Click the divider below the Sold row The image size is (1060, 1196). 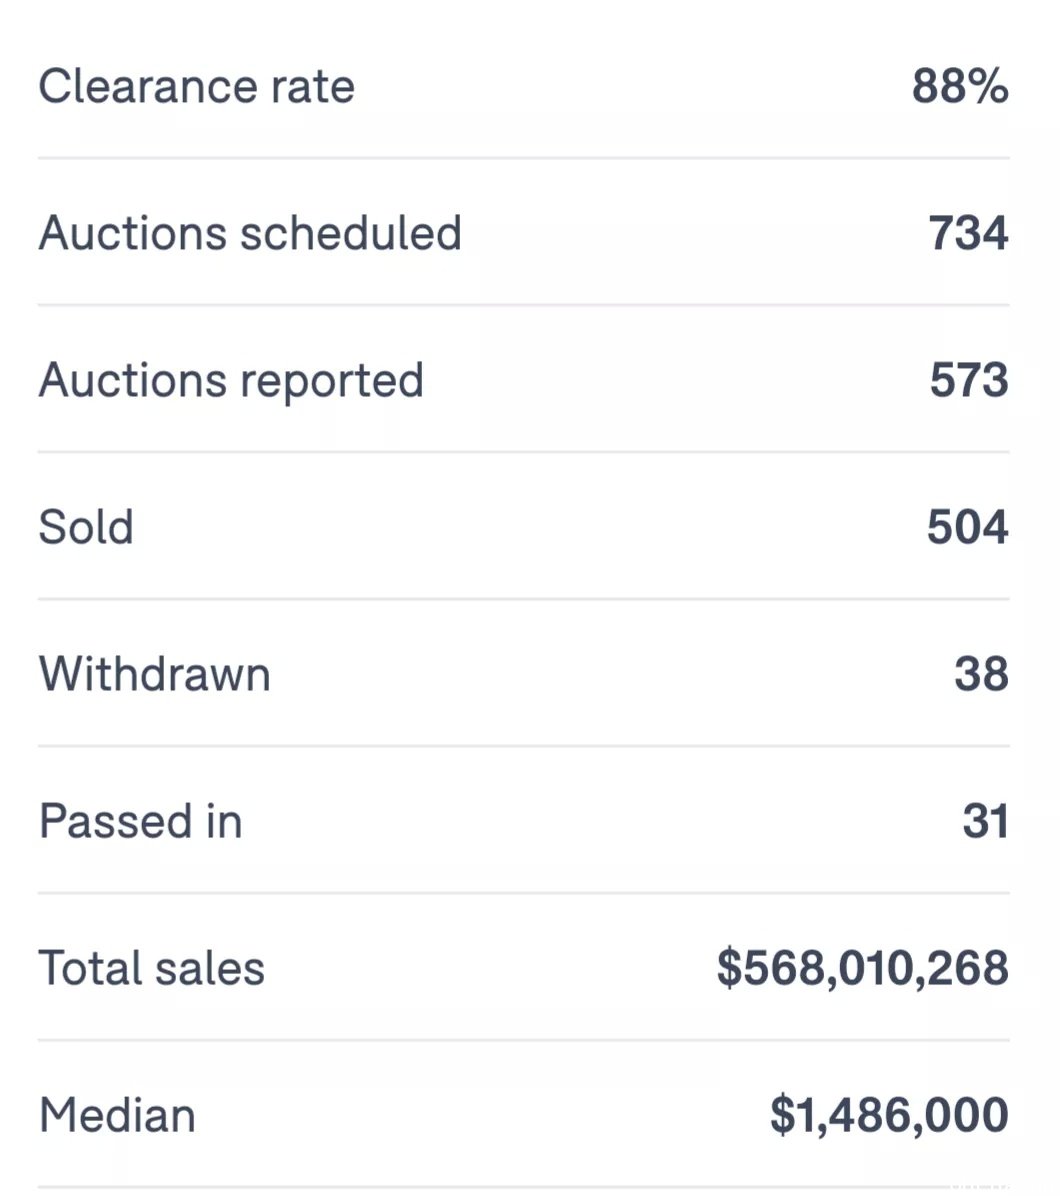tap(524, 599)
